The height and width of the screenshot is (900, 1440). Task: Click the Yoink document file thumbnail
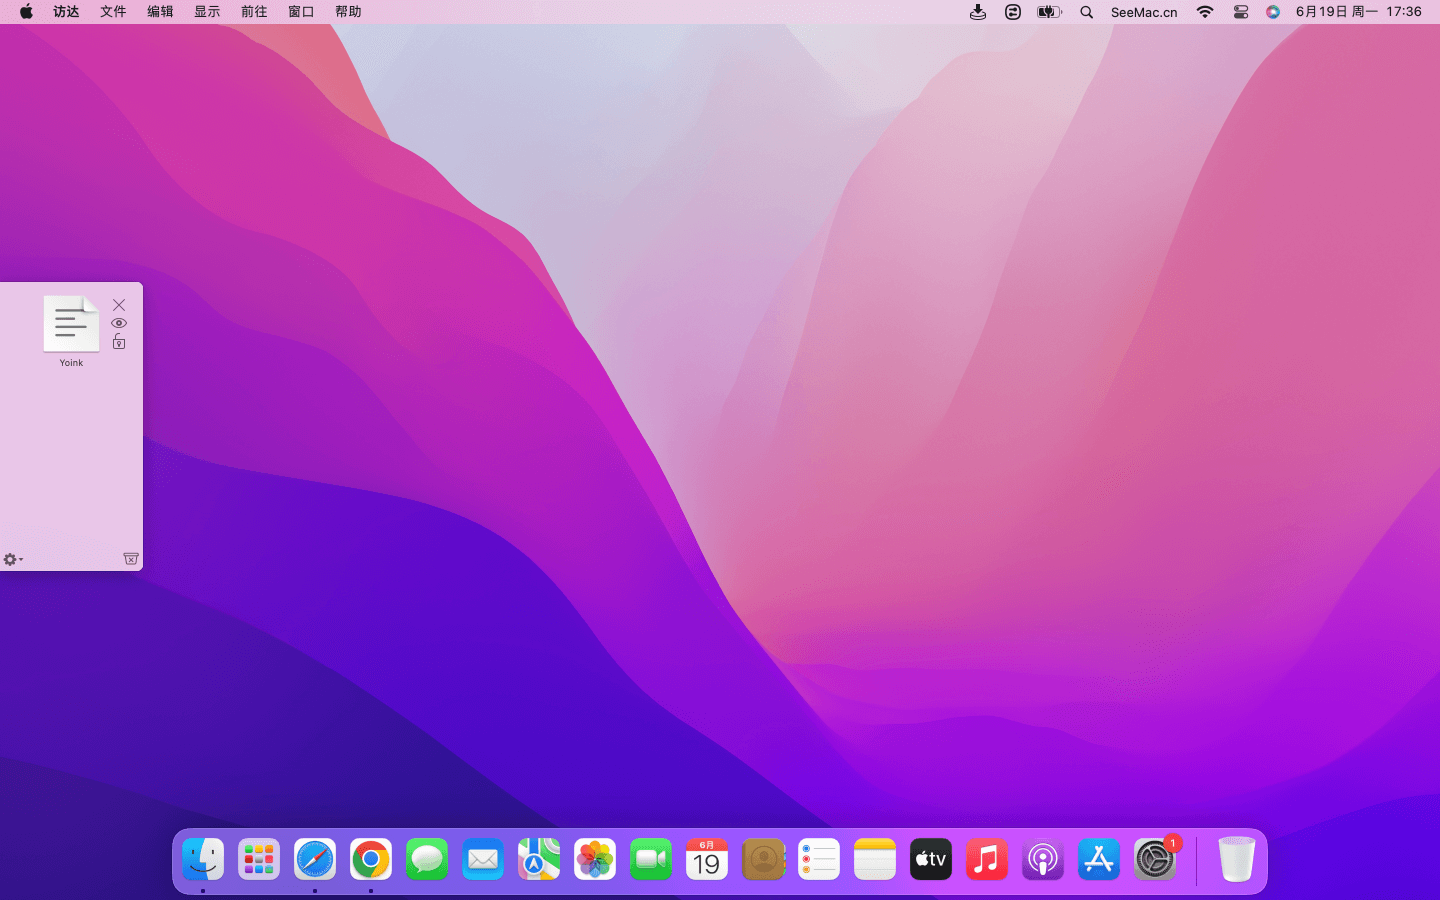pos(71,324)
